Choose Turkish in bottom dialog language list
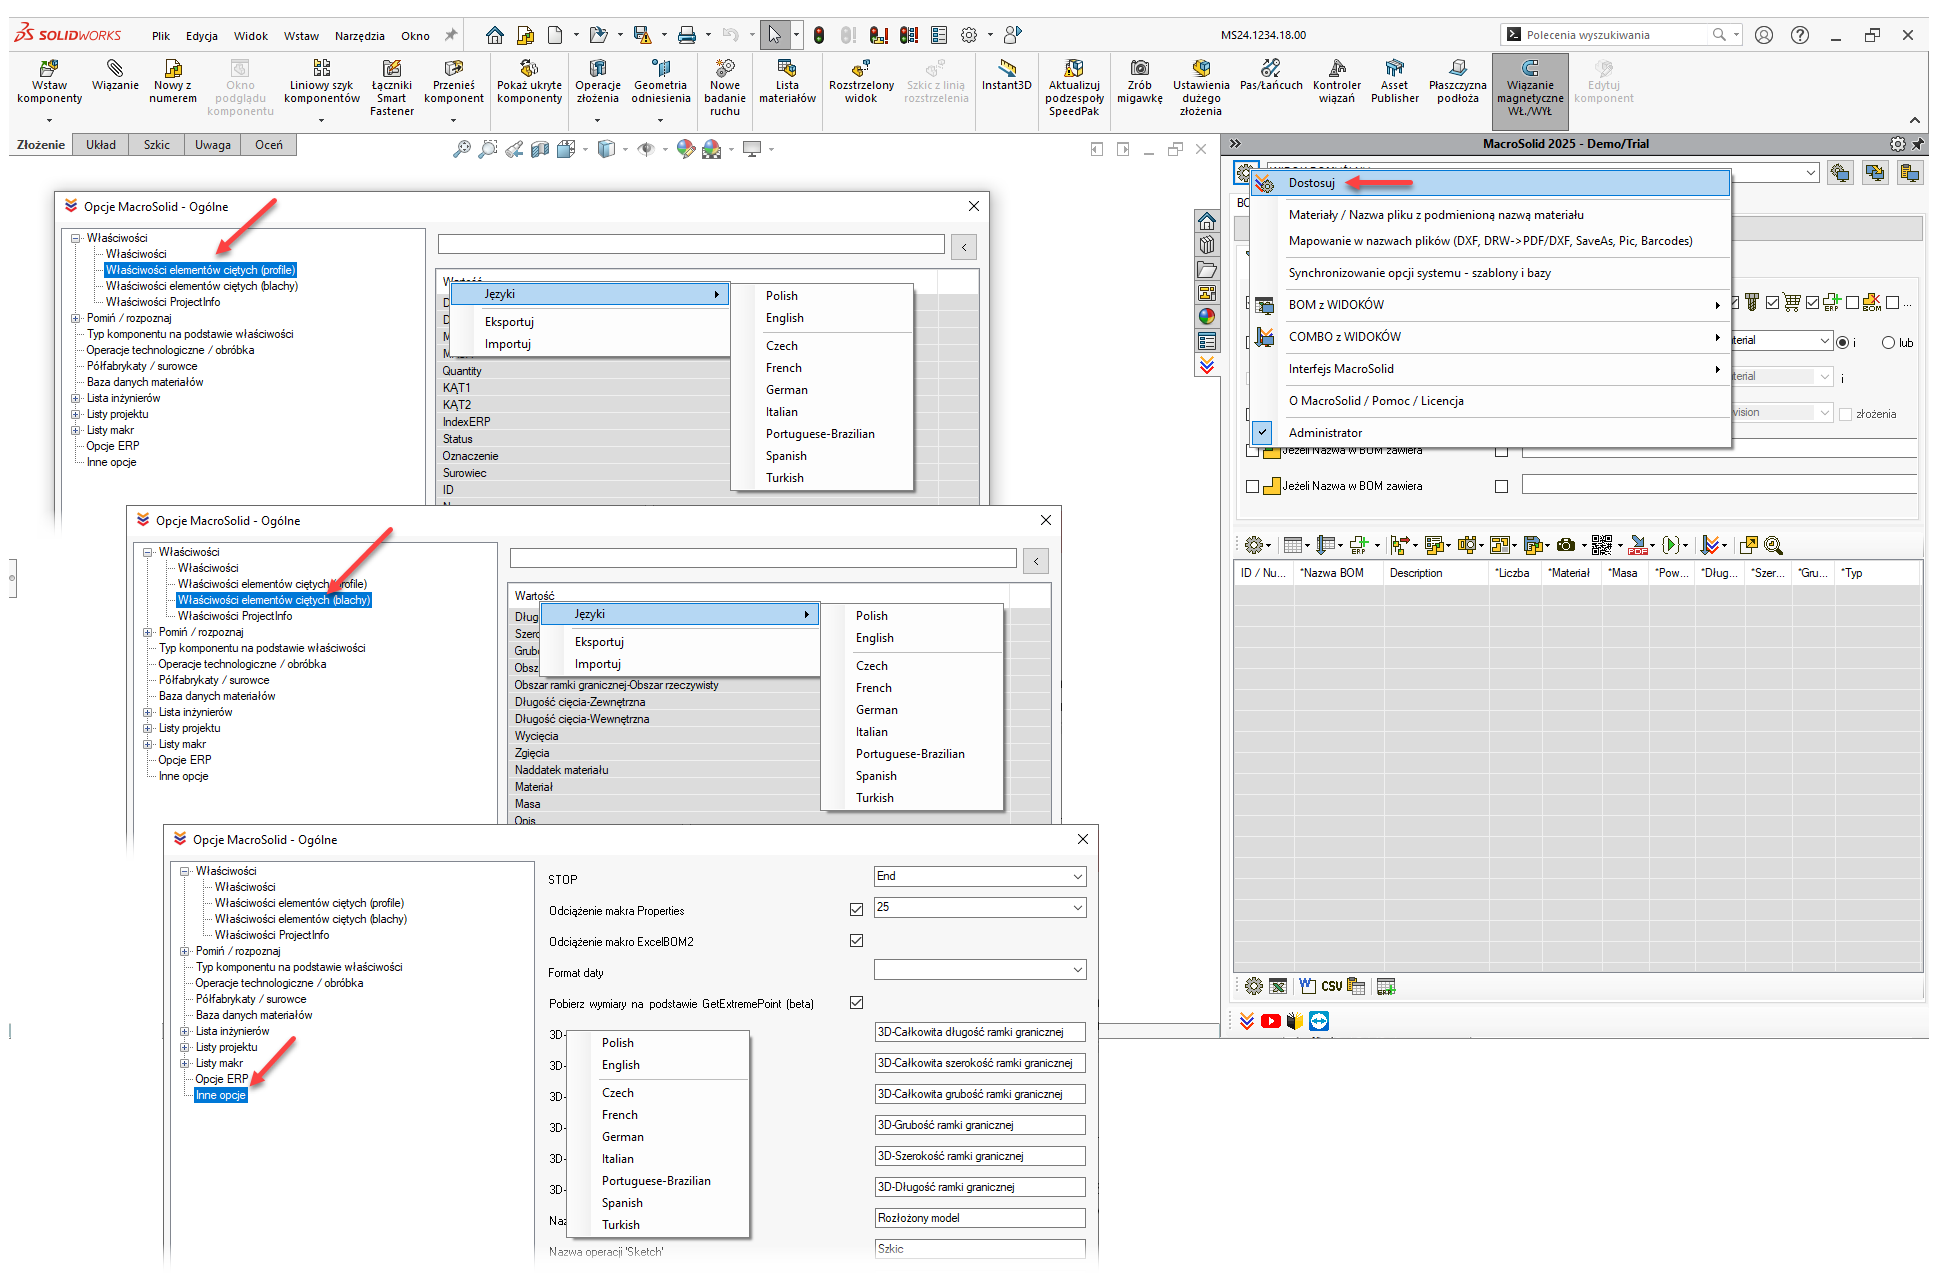 click(659, 1225)
